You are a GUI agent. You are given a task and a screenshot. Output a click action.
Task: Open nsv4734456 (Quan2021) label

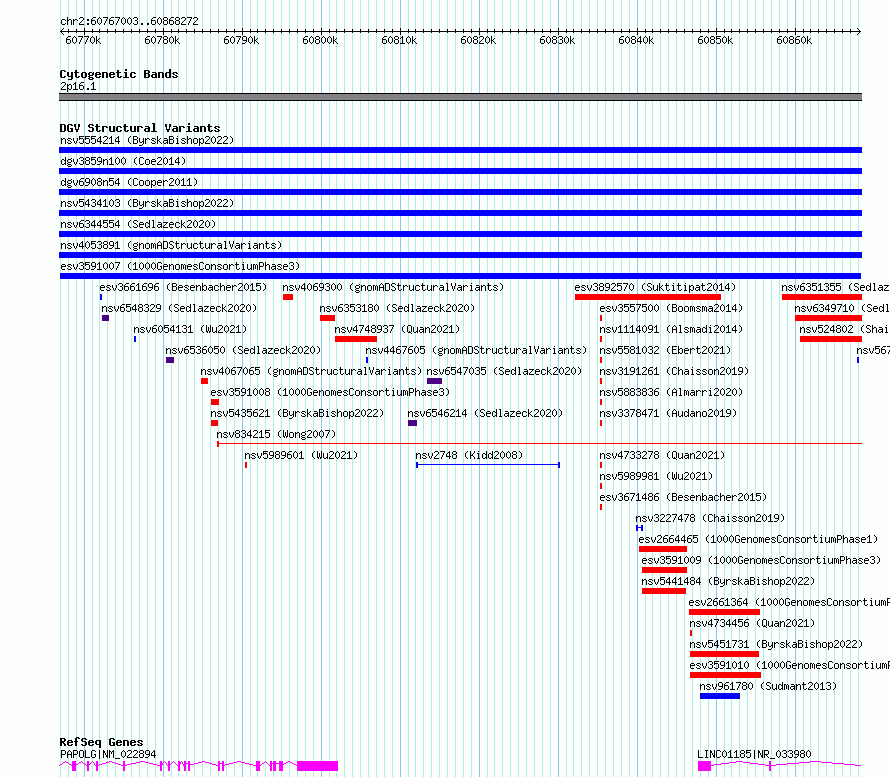pyautogui.click(x=752, y=623)
